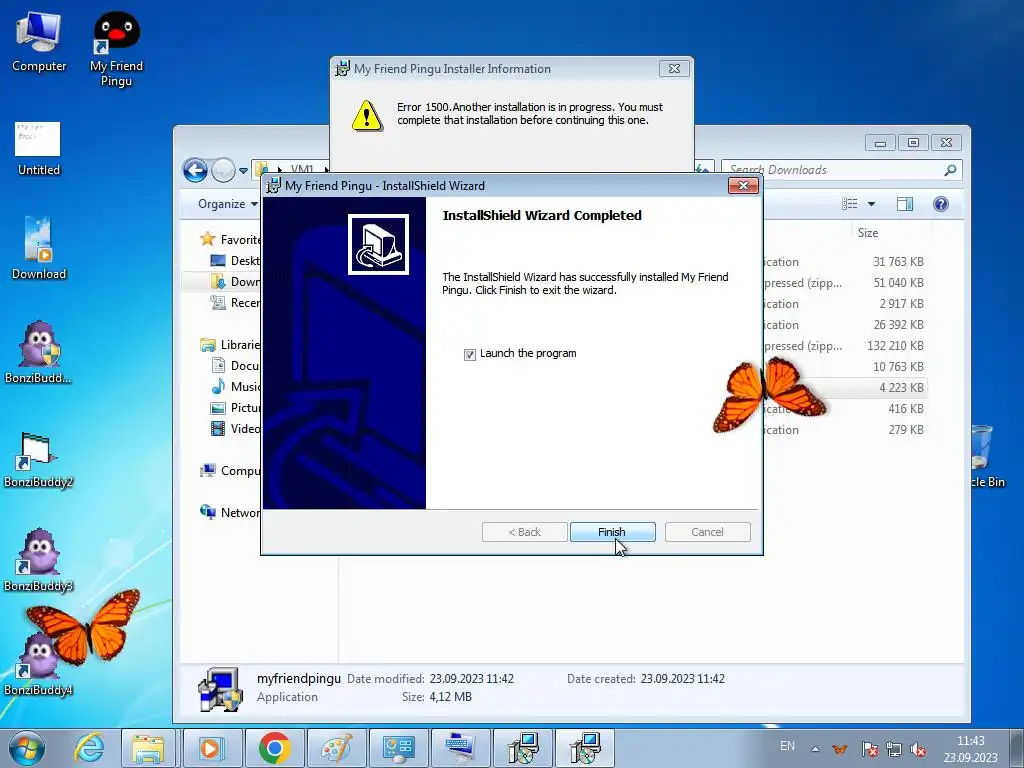The height and width of the screenshot is (768, 1024).
Task: Click the Cancel button in InstallShield Wizard
Action: point(707,532)
